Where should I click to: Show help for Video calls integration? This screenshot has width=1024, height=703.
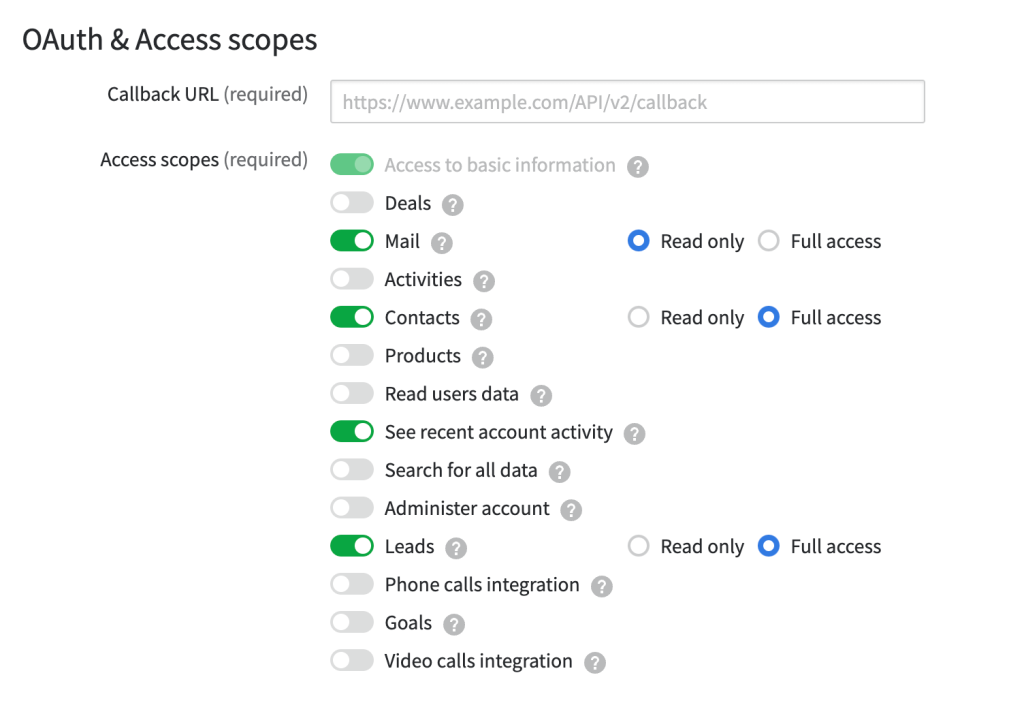click(595, 662)
